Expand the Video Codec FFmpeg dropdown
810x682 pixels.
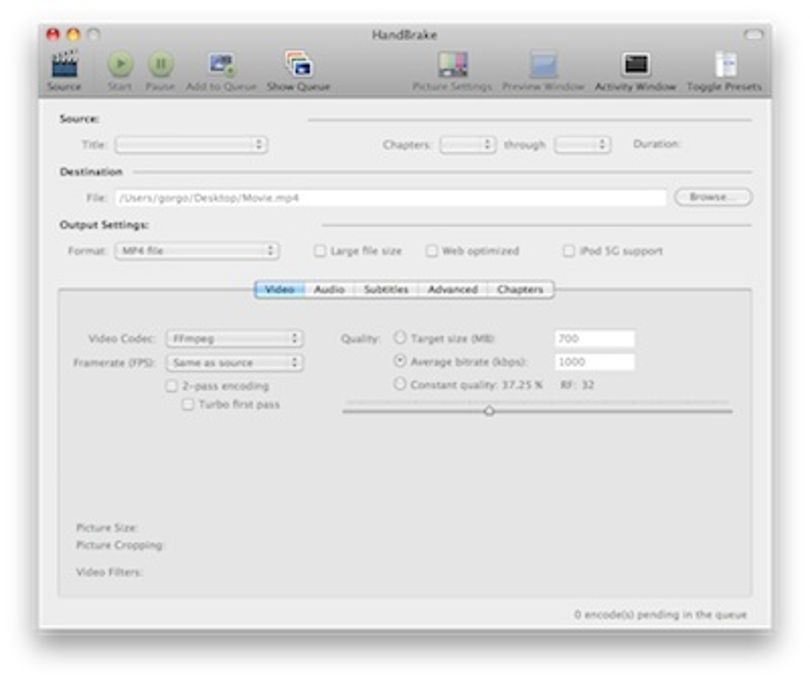tap(235, 339)
